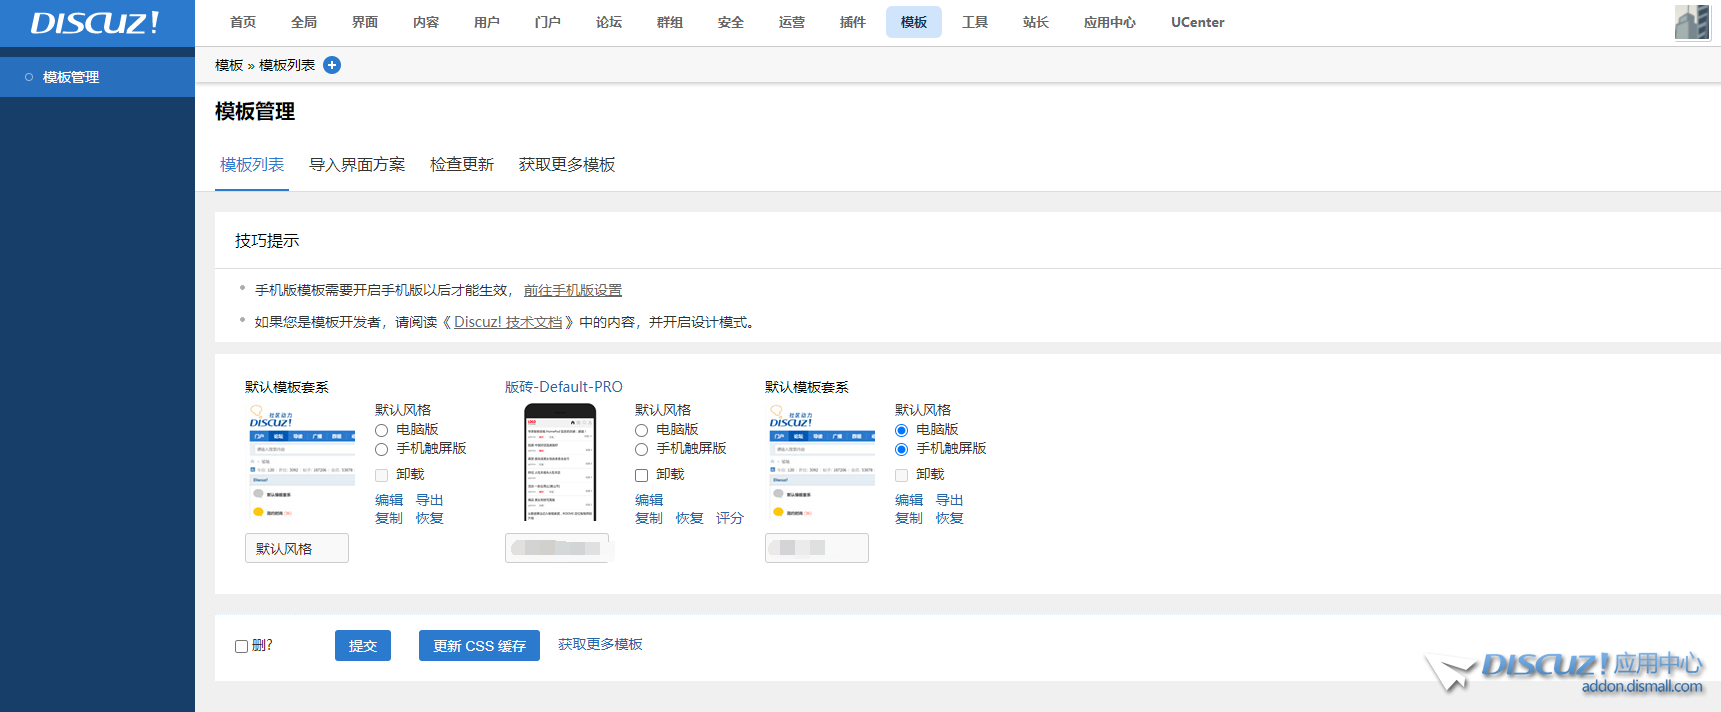Click the plus icon beside 模板列表 breadcrumb
This screenshot has height=712, width=1721.
click(332, 65)
